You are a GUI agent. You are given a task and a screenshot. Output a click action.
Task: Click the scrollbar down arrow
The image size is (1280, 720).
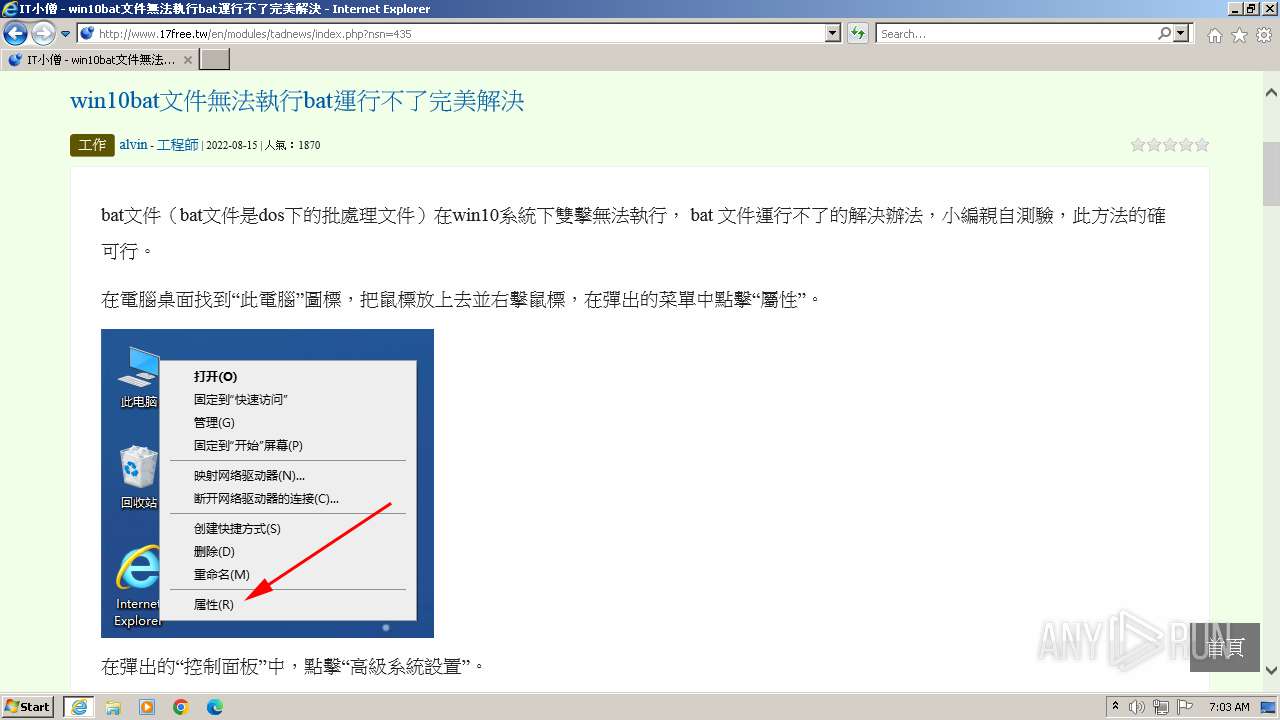pyautogui.click(x=1271, y=671)
